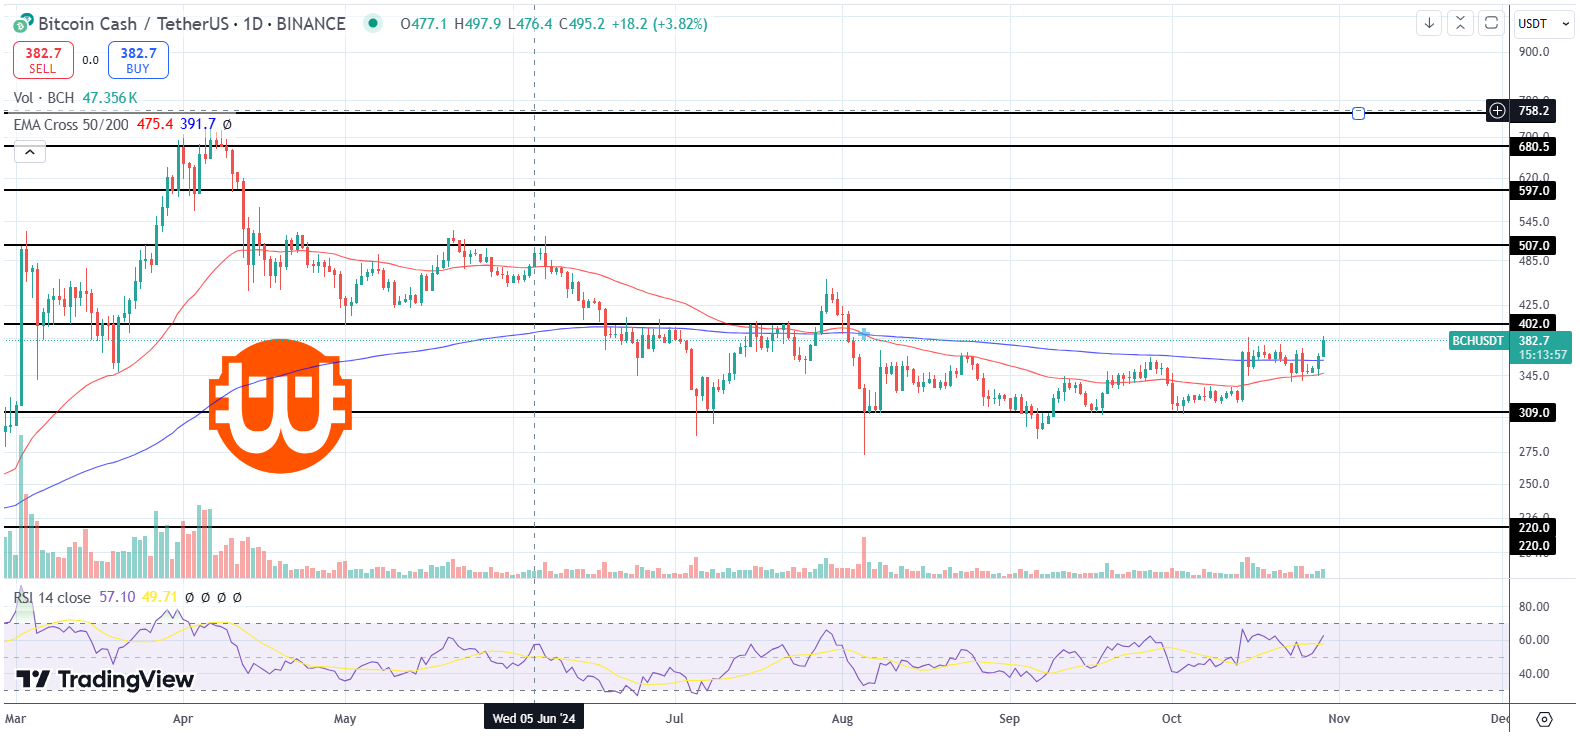The width and height of the screenshot is (1580, 736).
Task: Click the blue 391.7 EMA value
Action: [x=198, y=125]
